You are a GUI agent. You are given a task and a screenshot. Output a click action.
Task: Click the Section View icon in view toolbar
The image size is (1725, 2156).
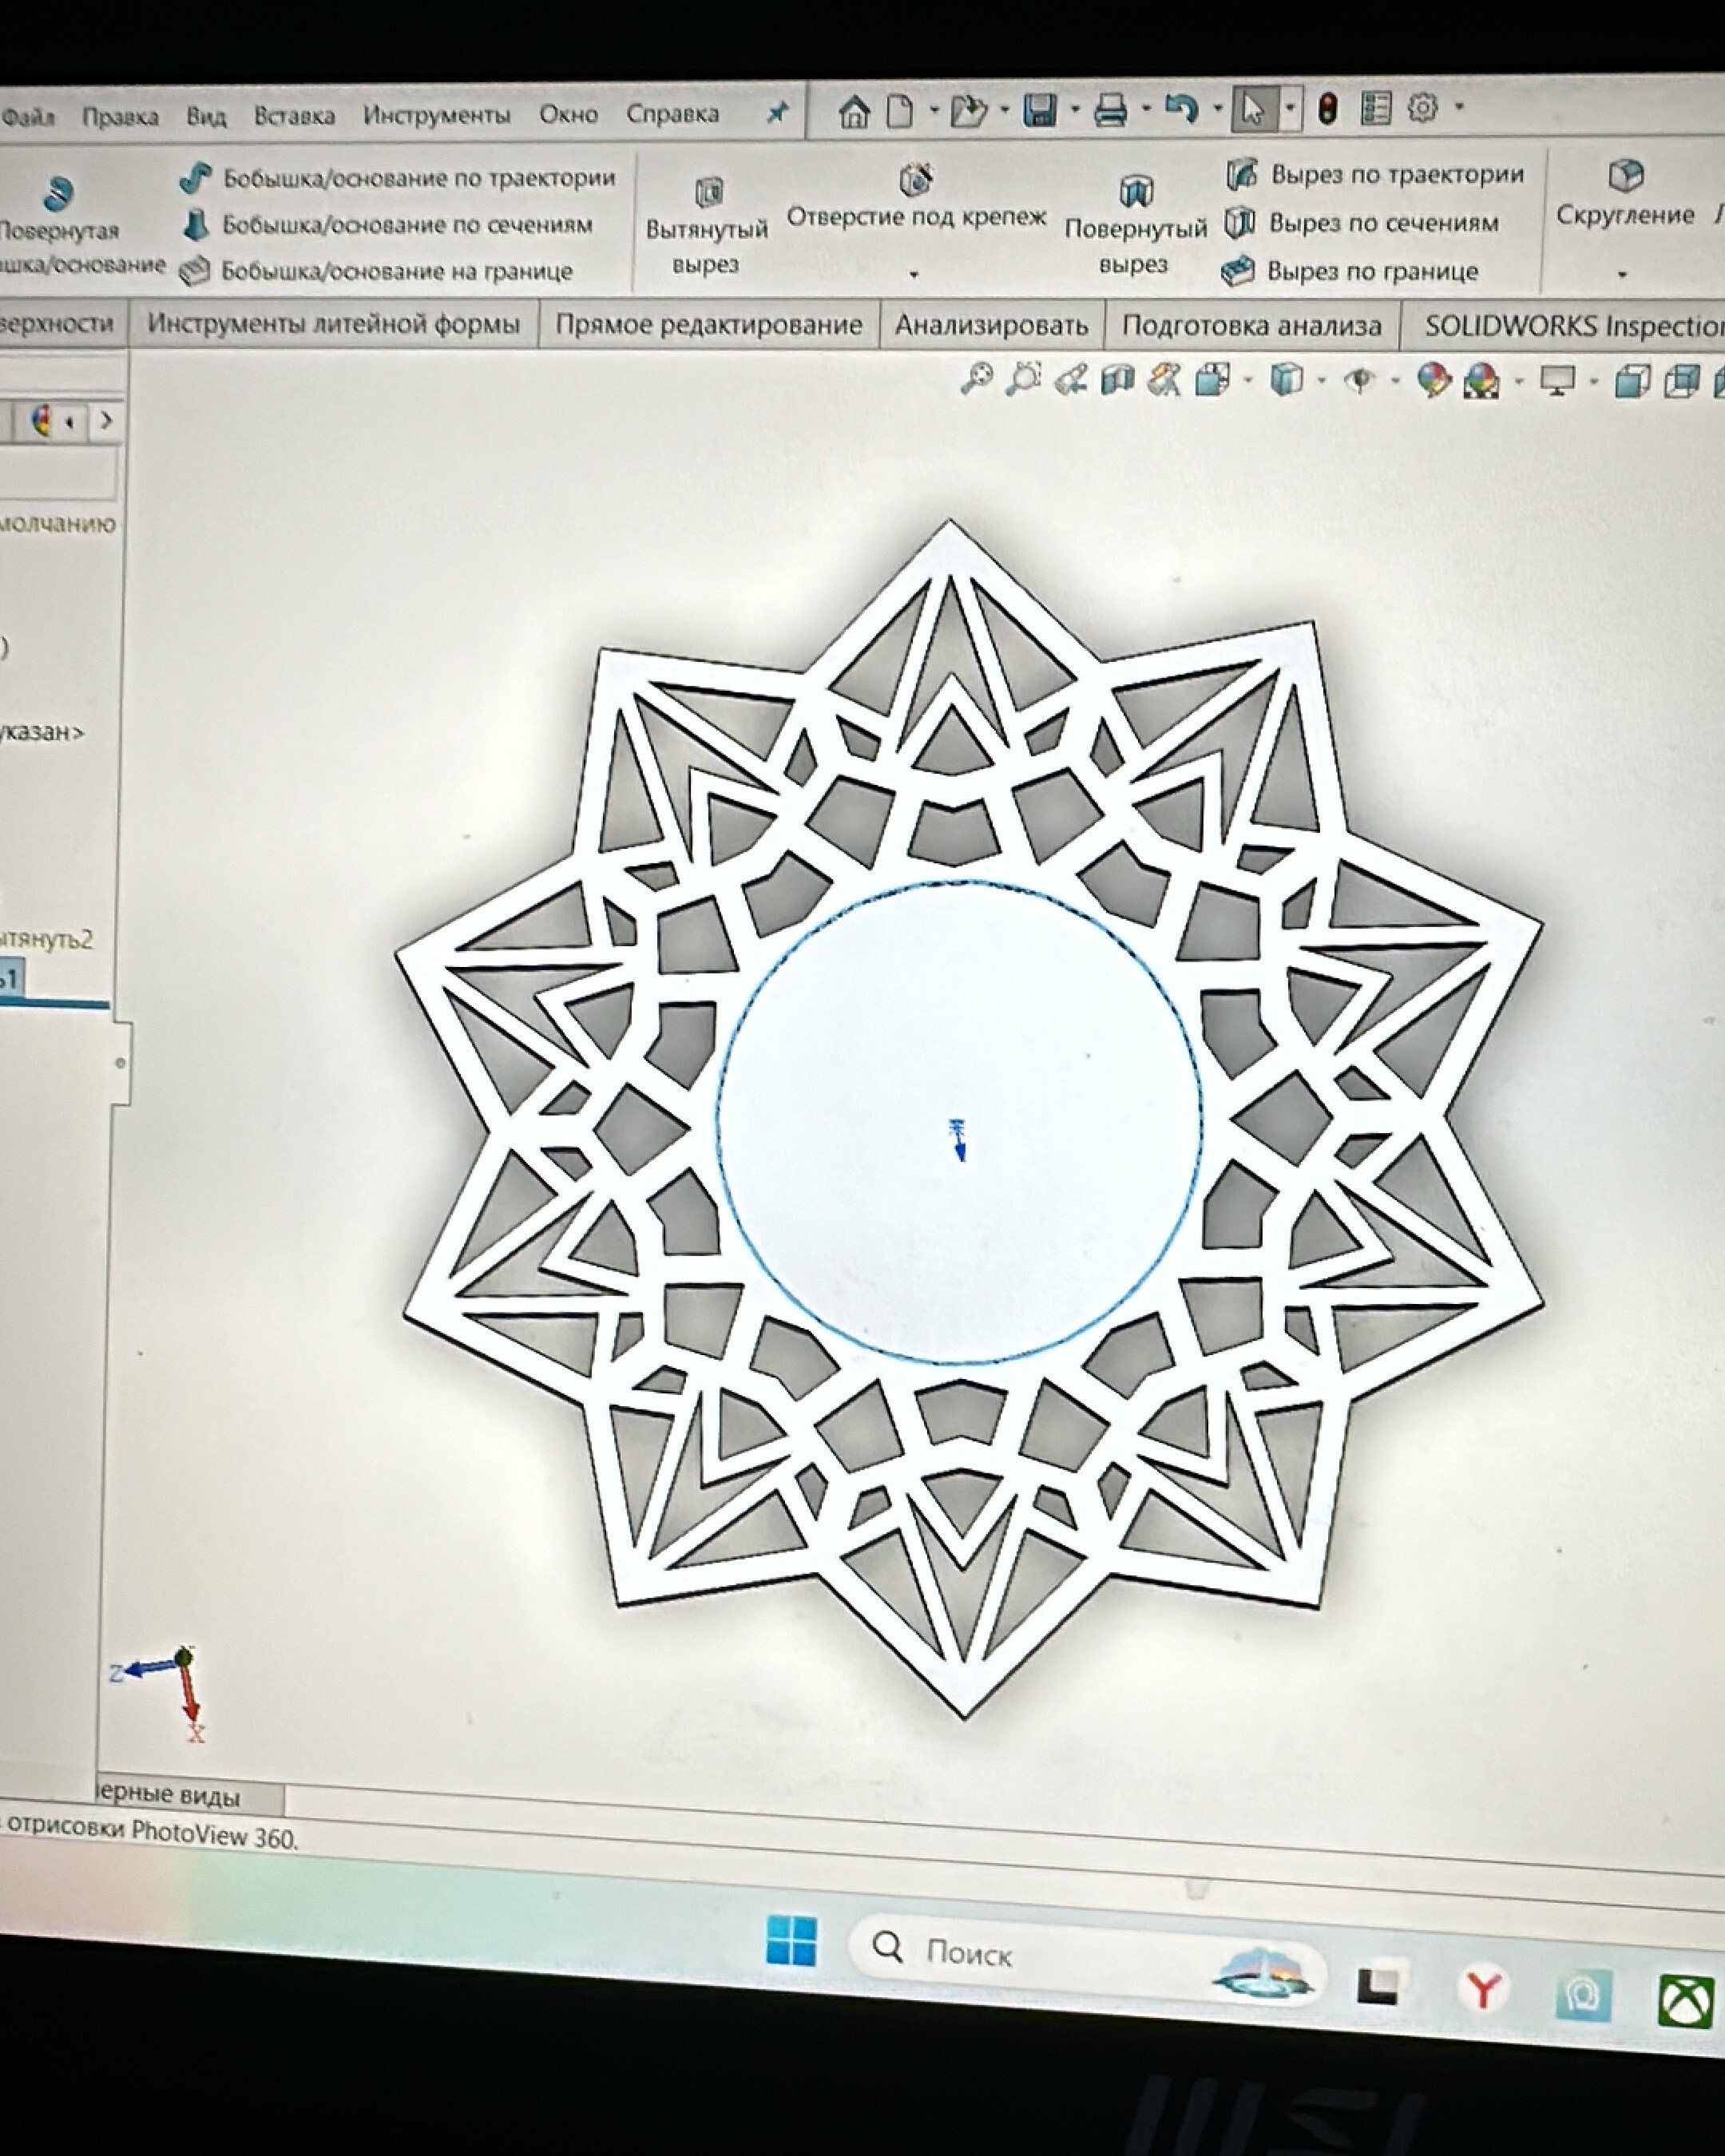1117,380
